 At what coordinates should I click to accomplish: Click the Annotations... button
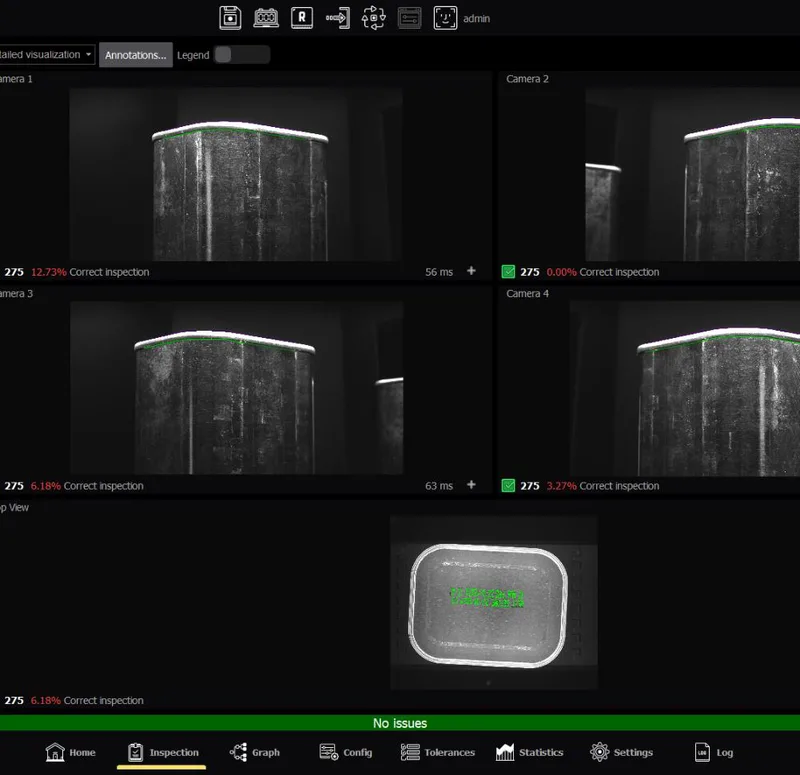(x=136, y=55)
